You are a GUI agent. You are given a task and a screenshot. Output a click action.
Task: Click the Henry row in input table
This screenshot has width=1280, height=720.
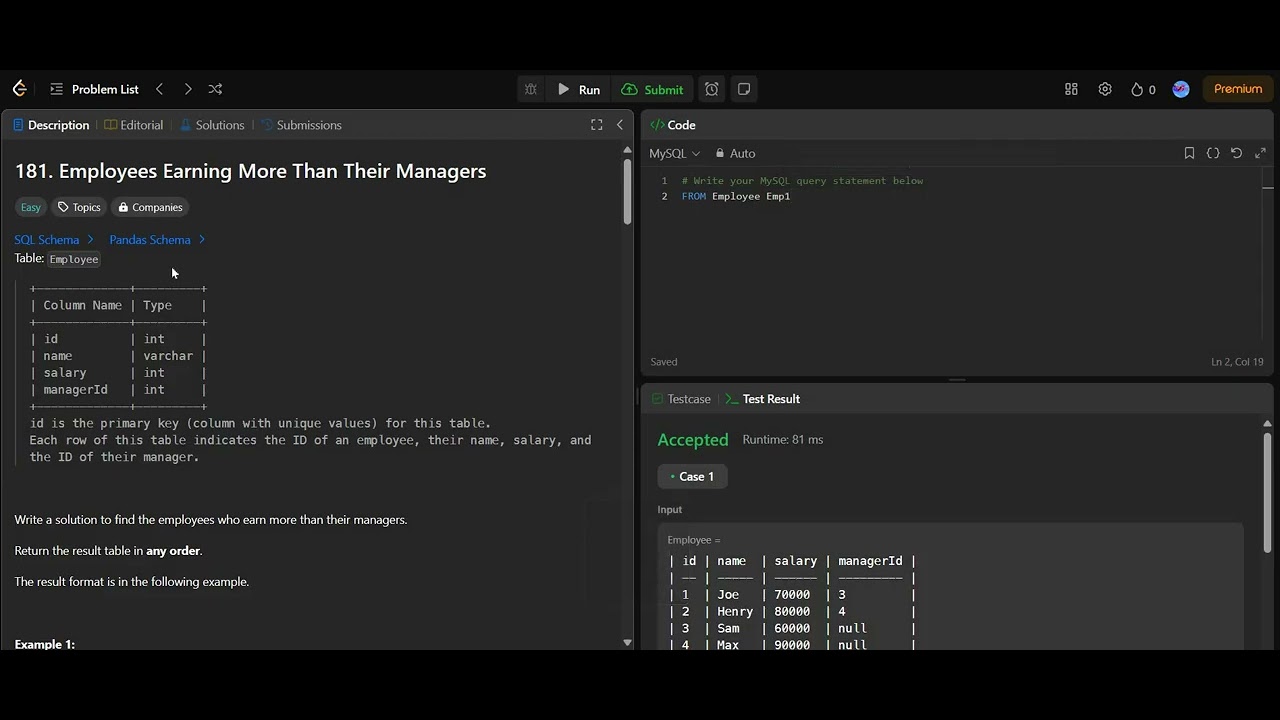pyautogui.click(x=791, y=612)
